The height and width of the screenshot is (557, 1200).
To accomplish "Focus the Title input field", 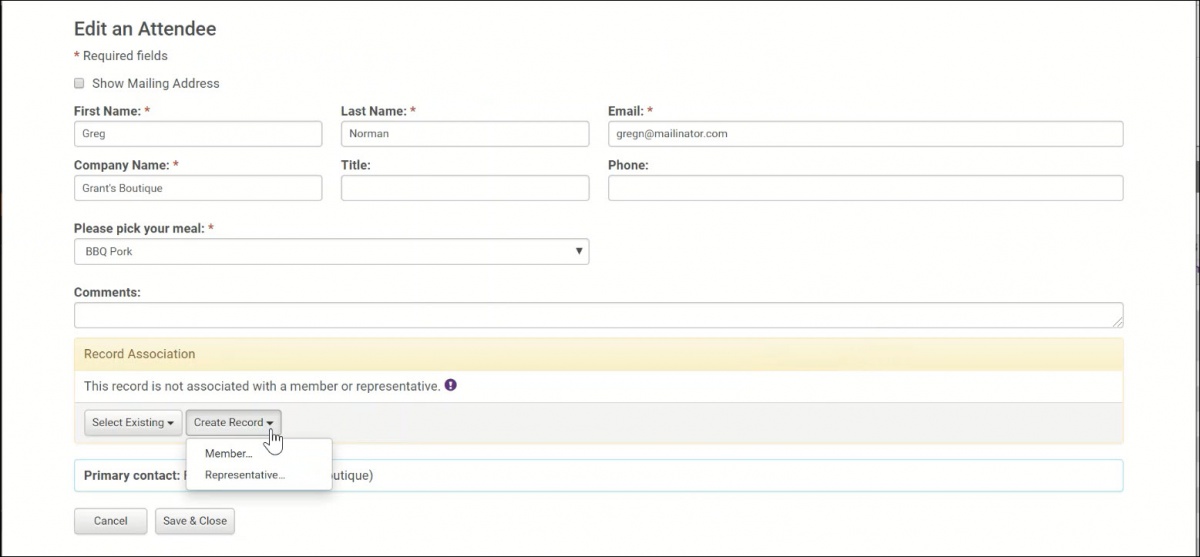I will 465,188.
